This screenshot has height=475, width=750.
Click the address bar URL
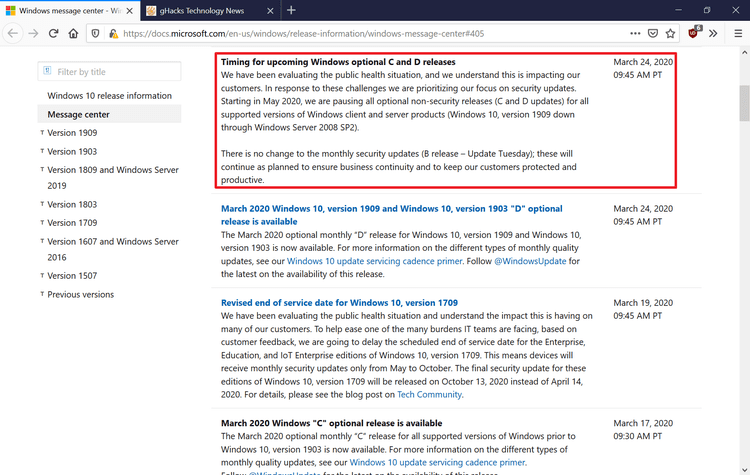click(304, 33)
